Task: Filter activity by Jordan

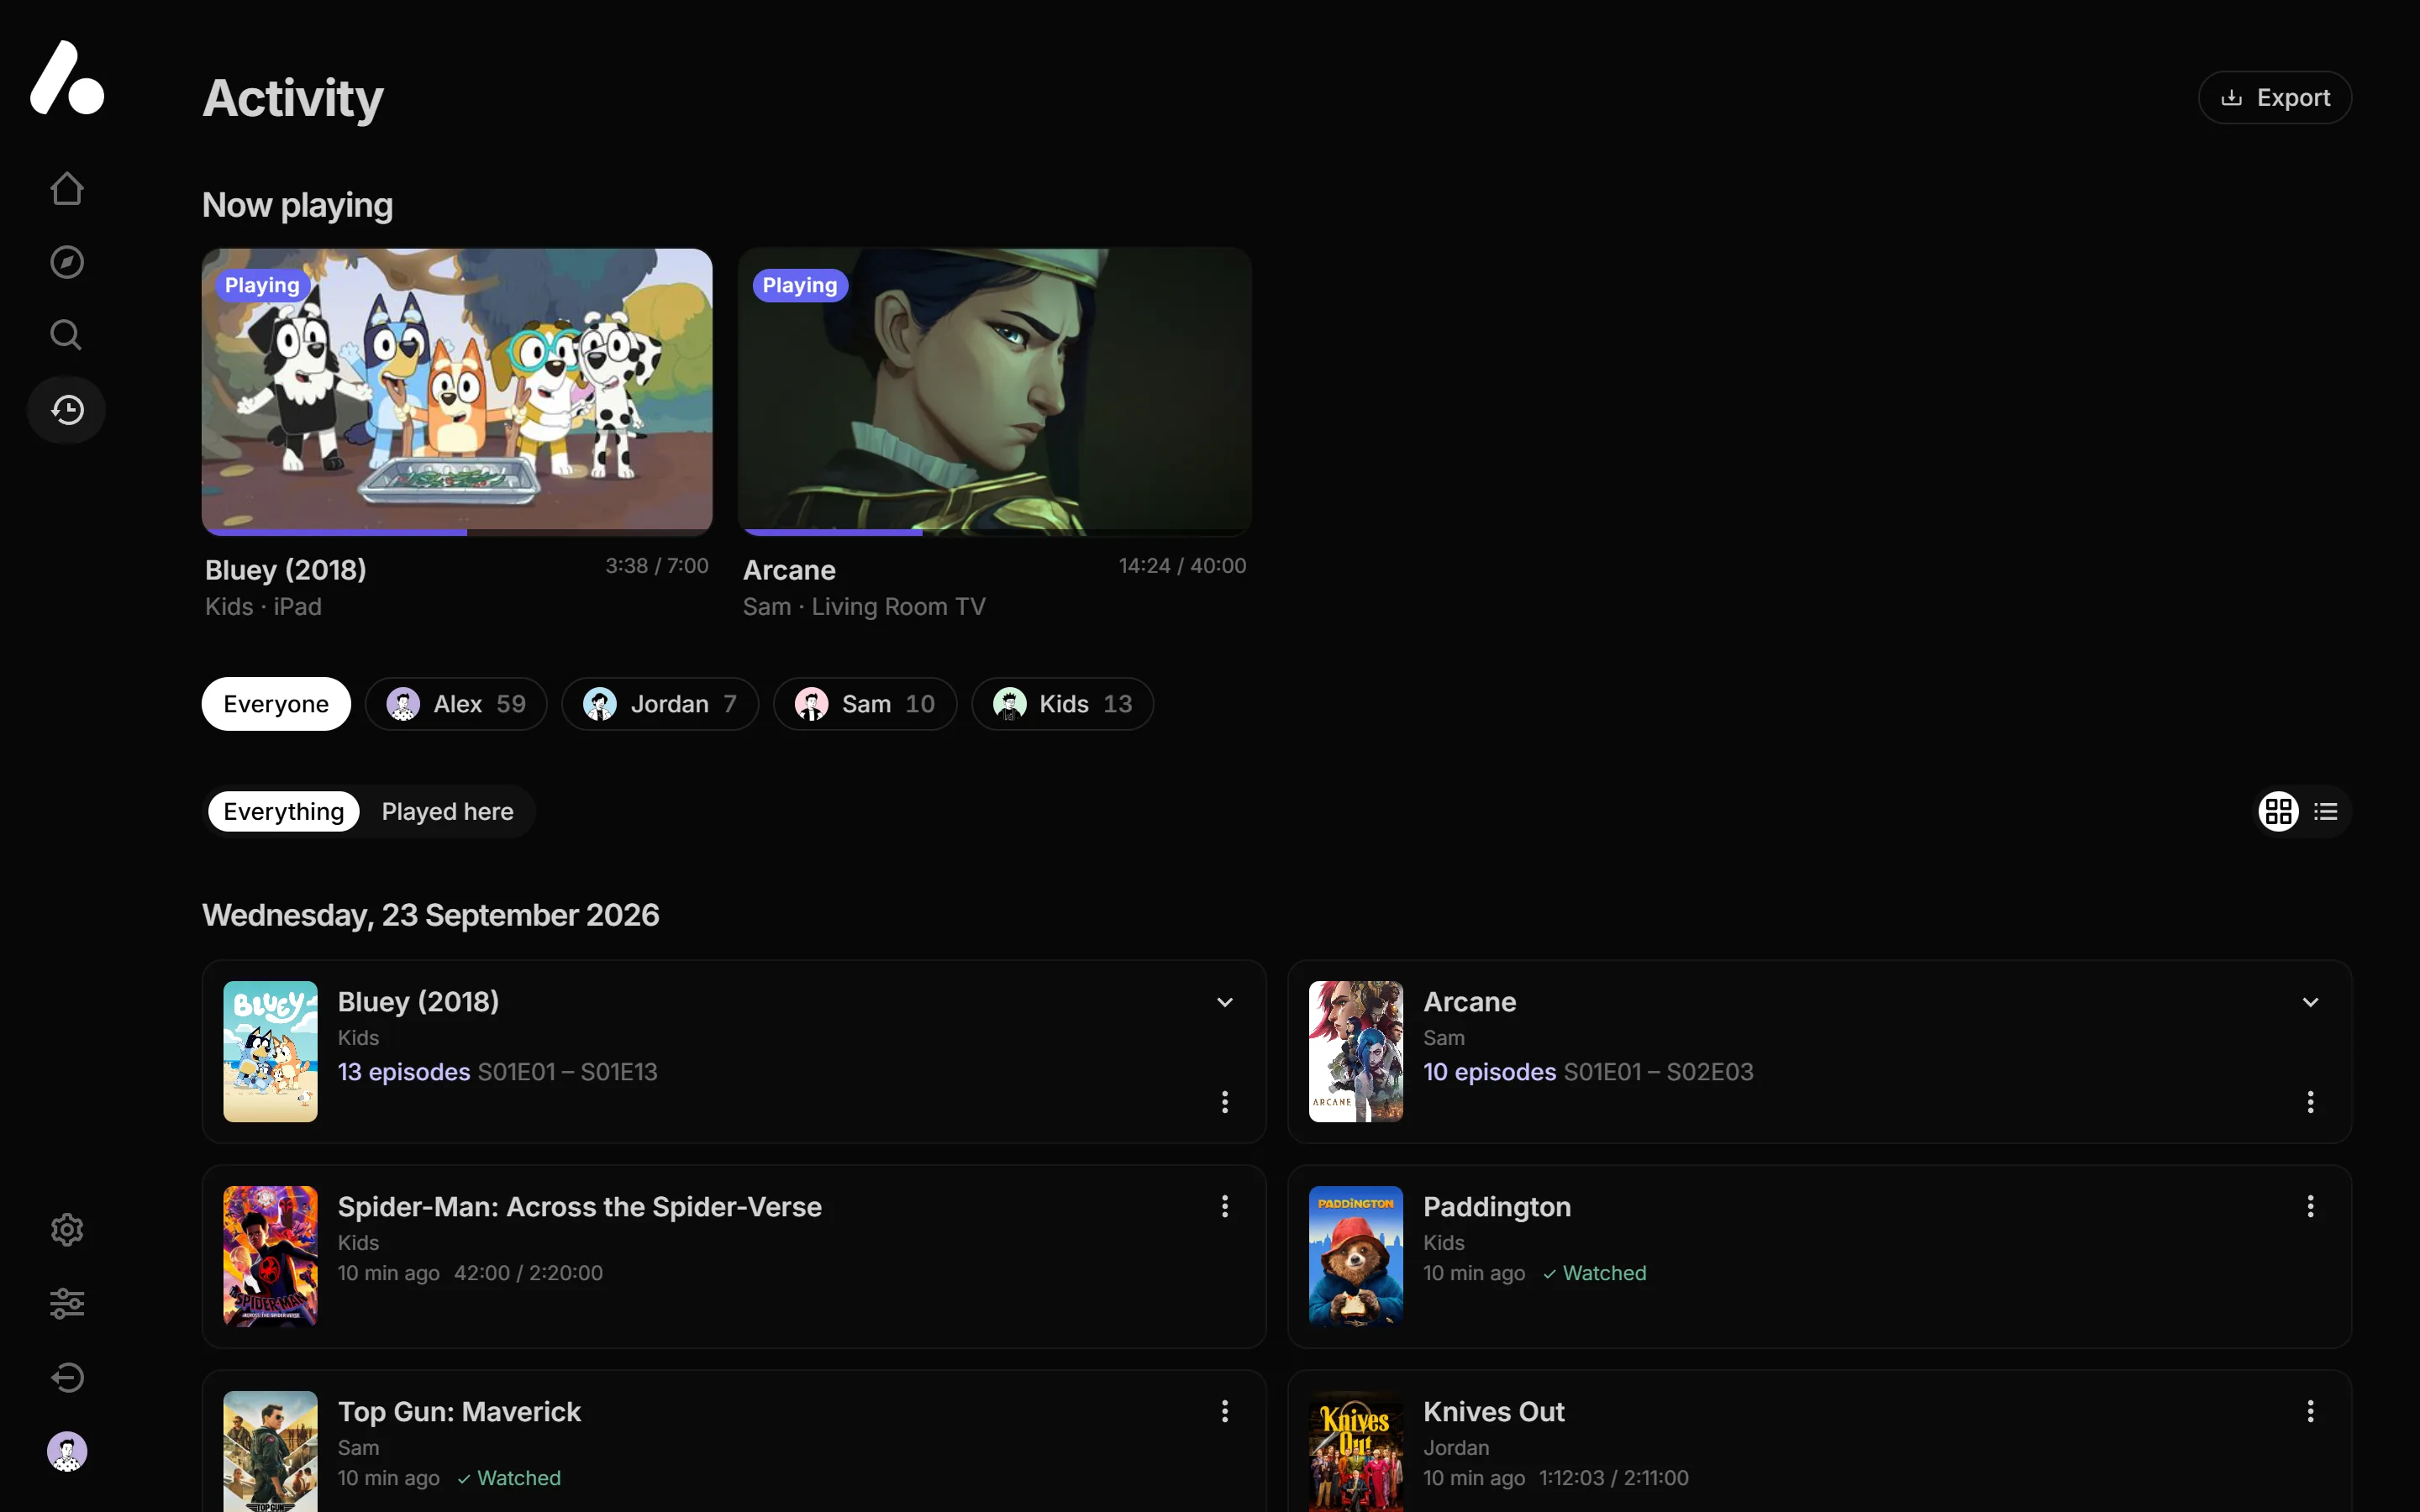Action: [660, 704]
